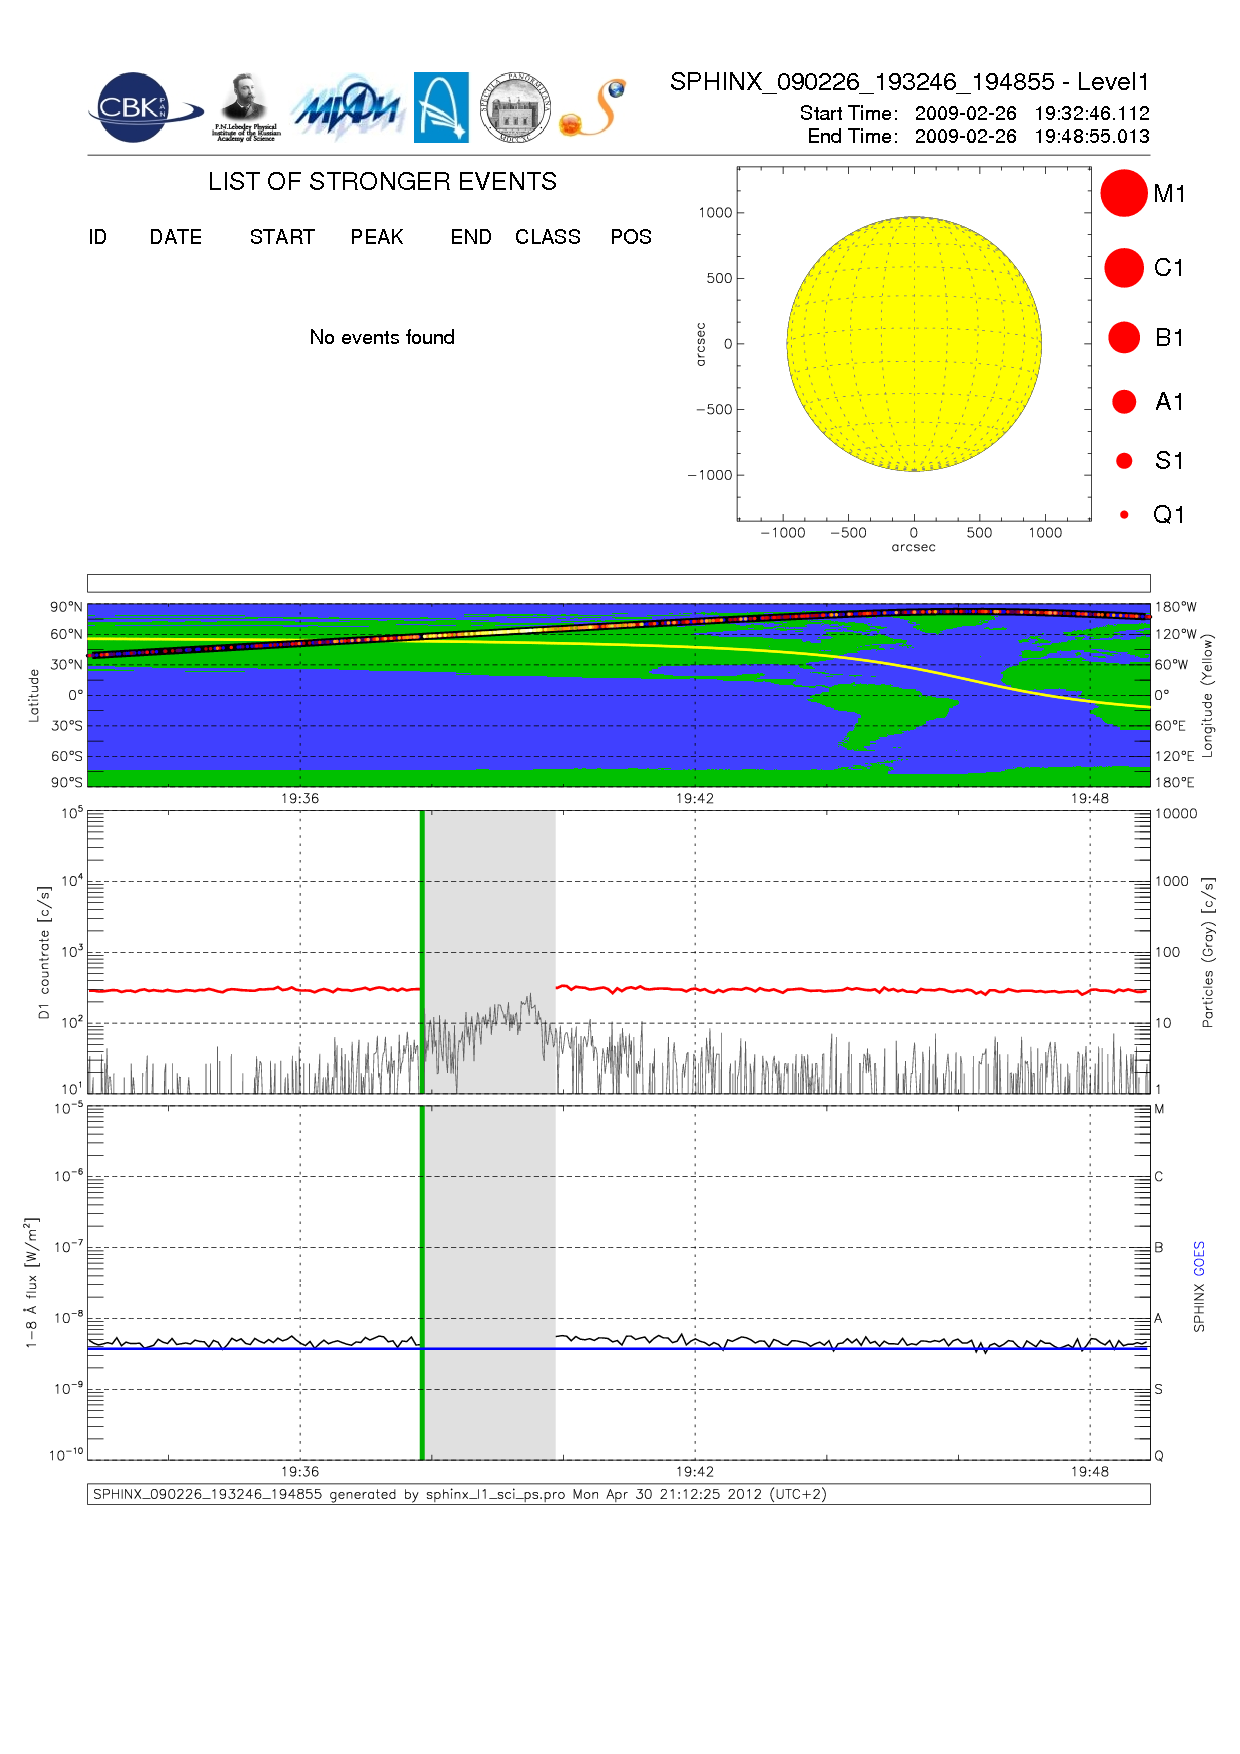This screenshot has width=1240, height=1754.
Task: Click the P.N. Lebedev Physical Institute portrait logo
Action: (245, 107)
